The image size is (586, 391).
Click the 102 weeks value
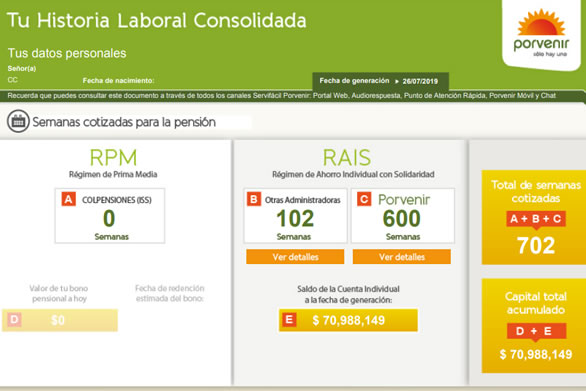pyautogui.click(x=295, y=218)
